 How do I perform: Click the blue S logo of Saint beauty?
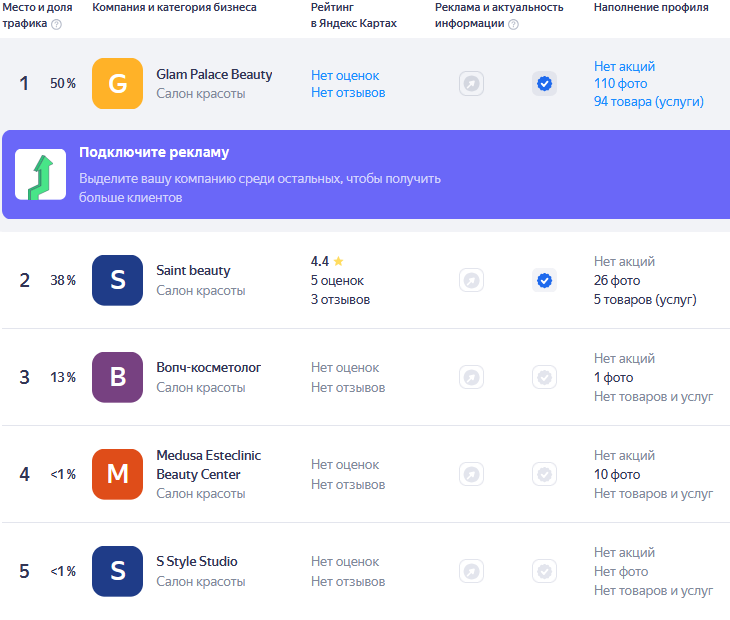[x=117, y=280]
